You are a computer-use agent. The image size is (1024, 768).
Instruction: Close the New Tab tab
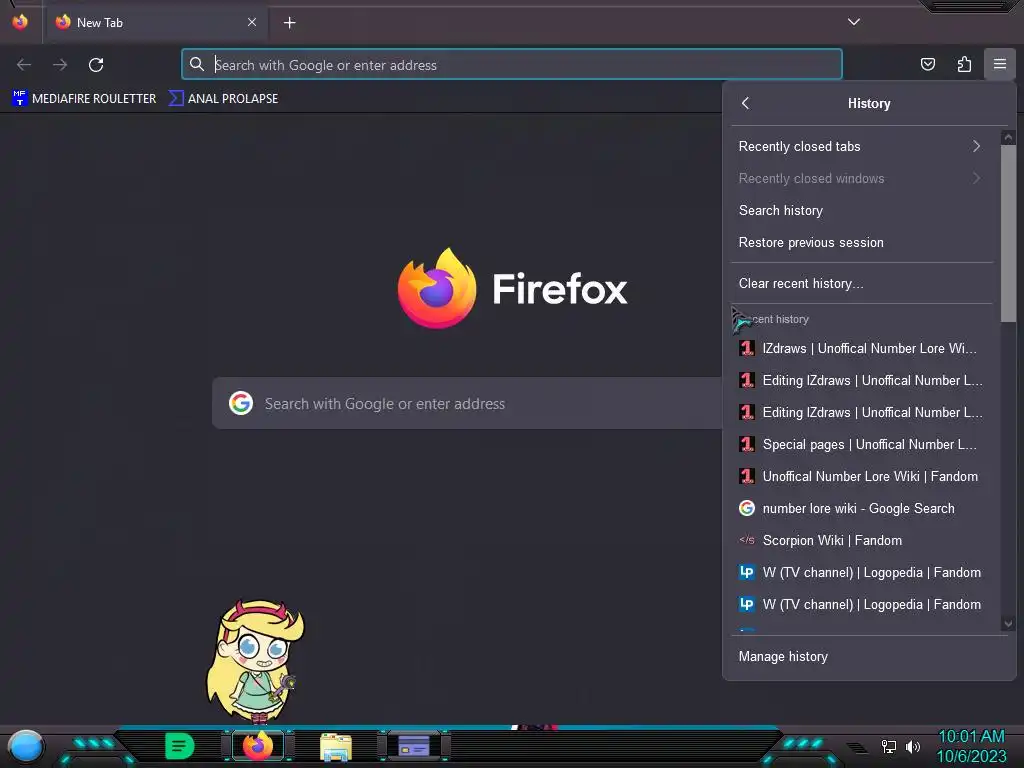point(252,22)
